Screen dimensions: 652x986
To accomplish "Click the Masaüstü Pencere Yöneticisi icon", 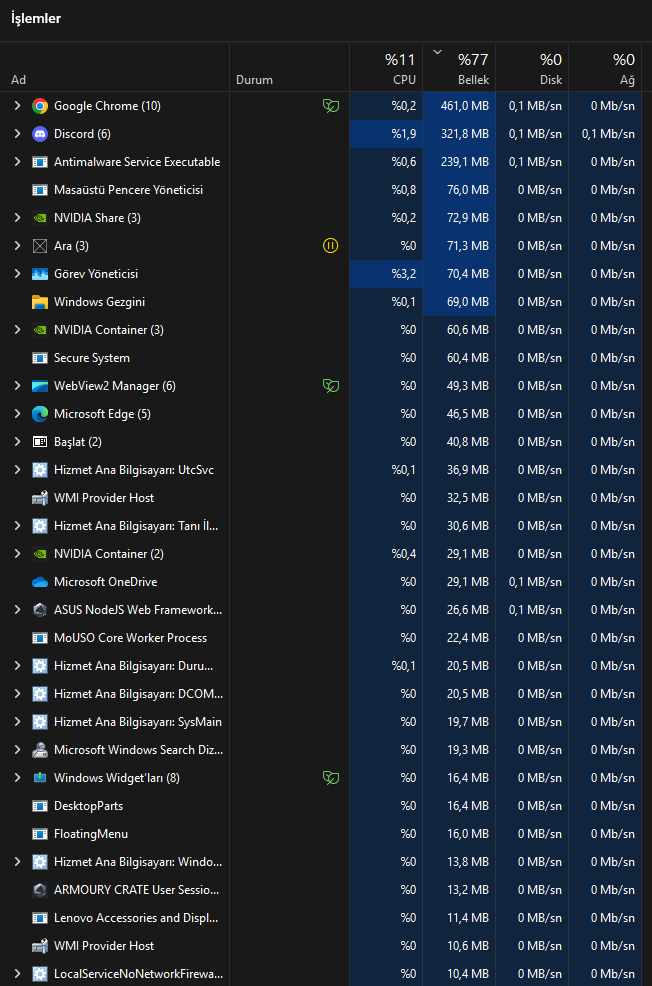I will click(40, 190).
